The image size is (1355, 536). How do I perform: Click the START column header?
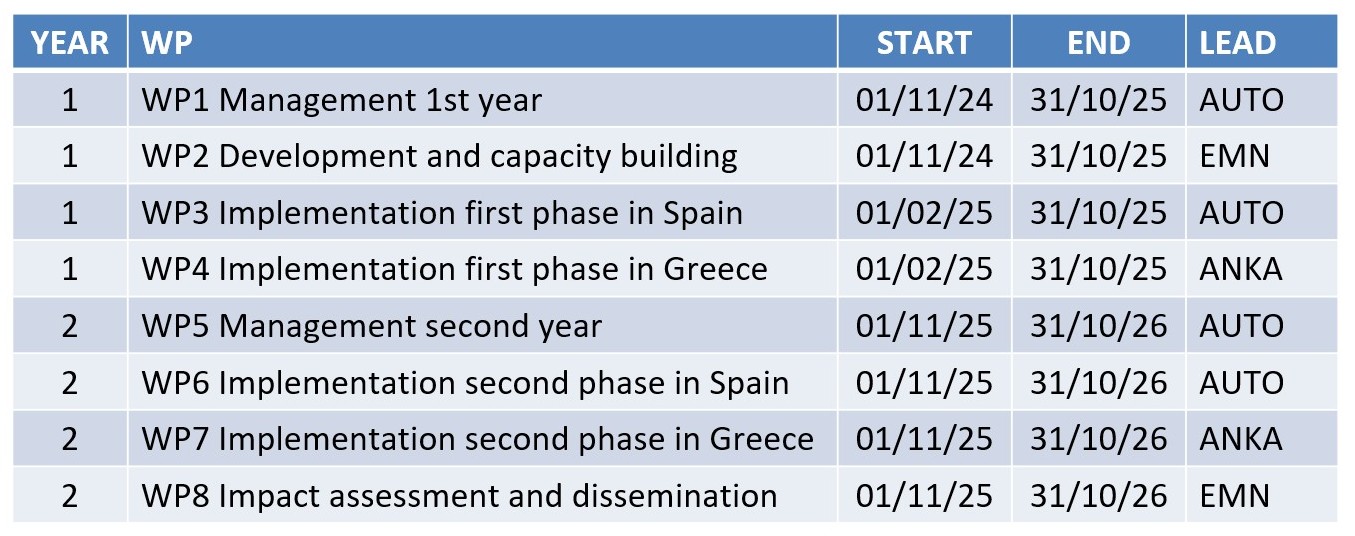click(924, 43)
